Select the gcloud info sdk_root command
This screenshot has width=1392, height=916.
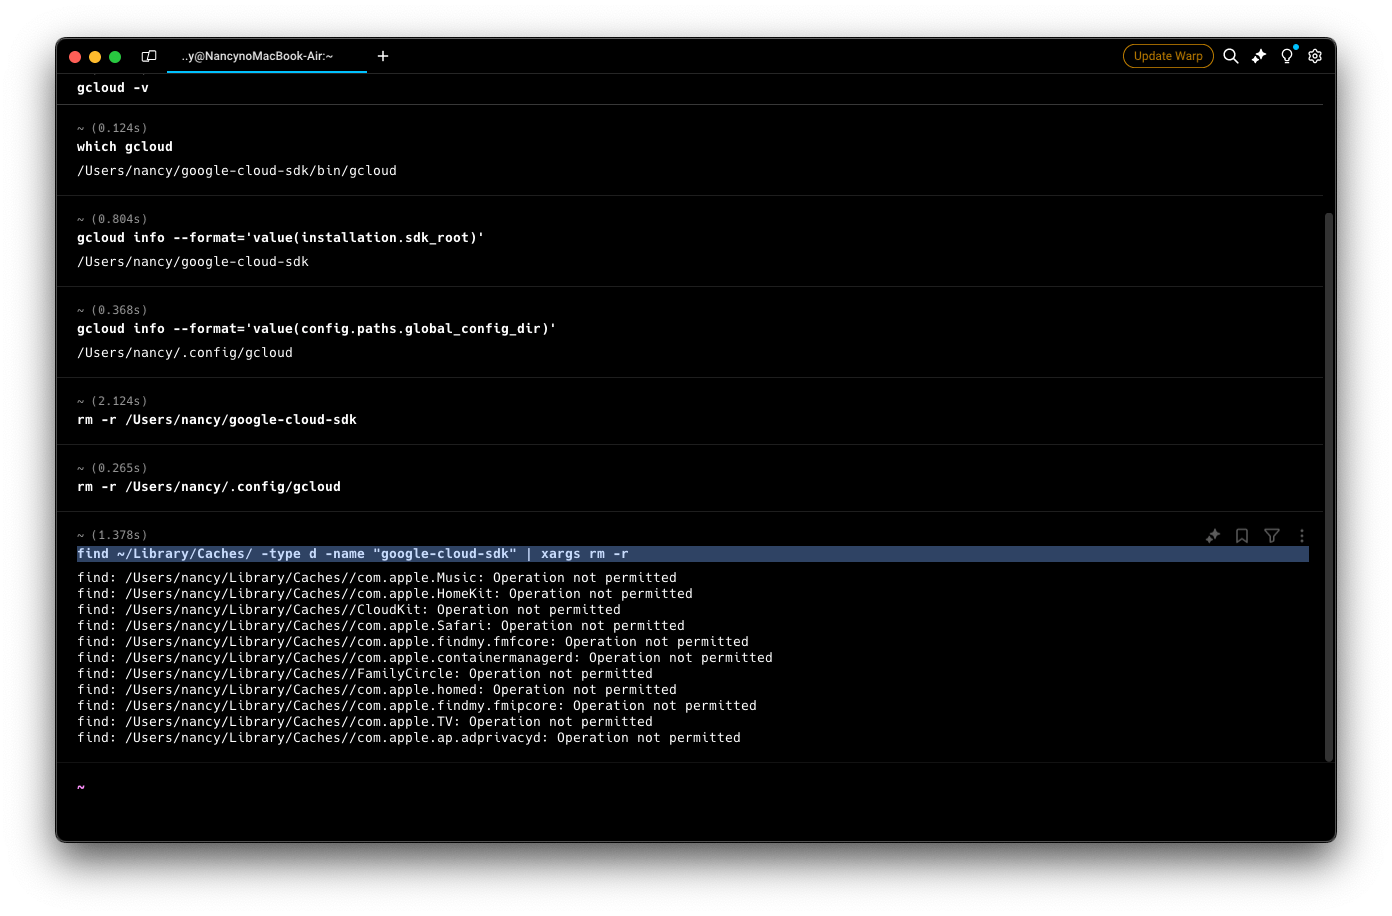(280, 238)
